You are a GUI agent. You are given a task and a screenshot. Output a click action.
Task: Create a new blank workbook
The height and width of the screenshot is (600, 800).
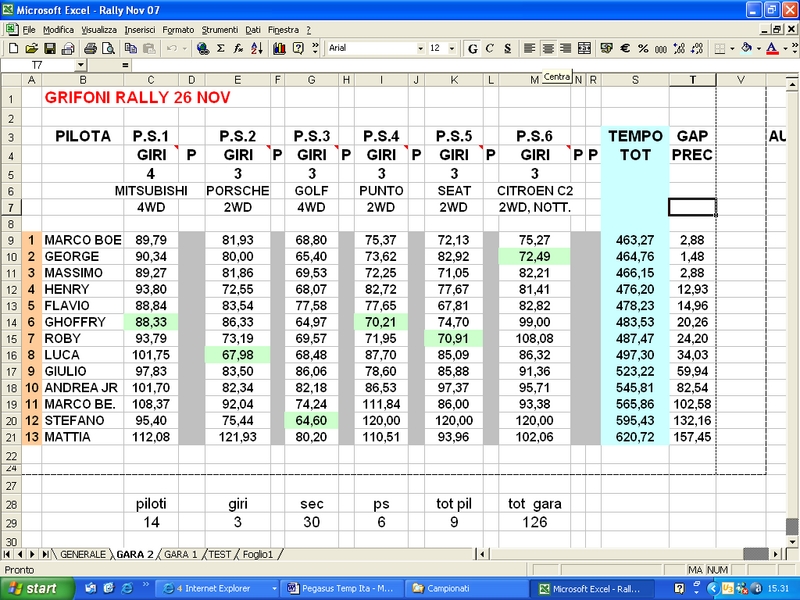(14, 48)
